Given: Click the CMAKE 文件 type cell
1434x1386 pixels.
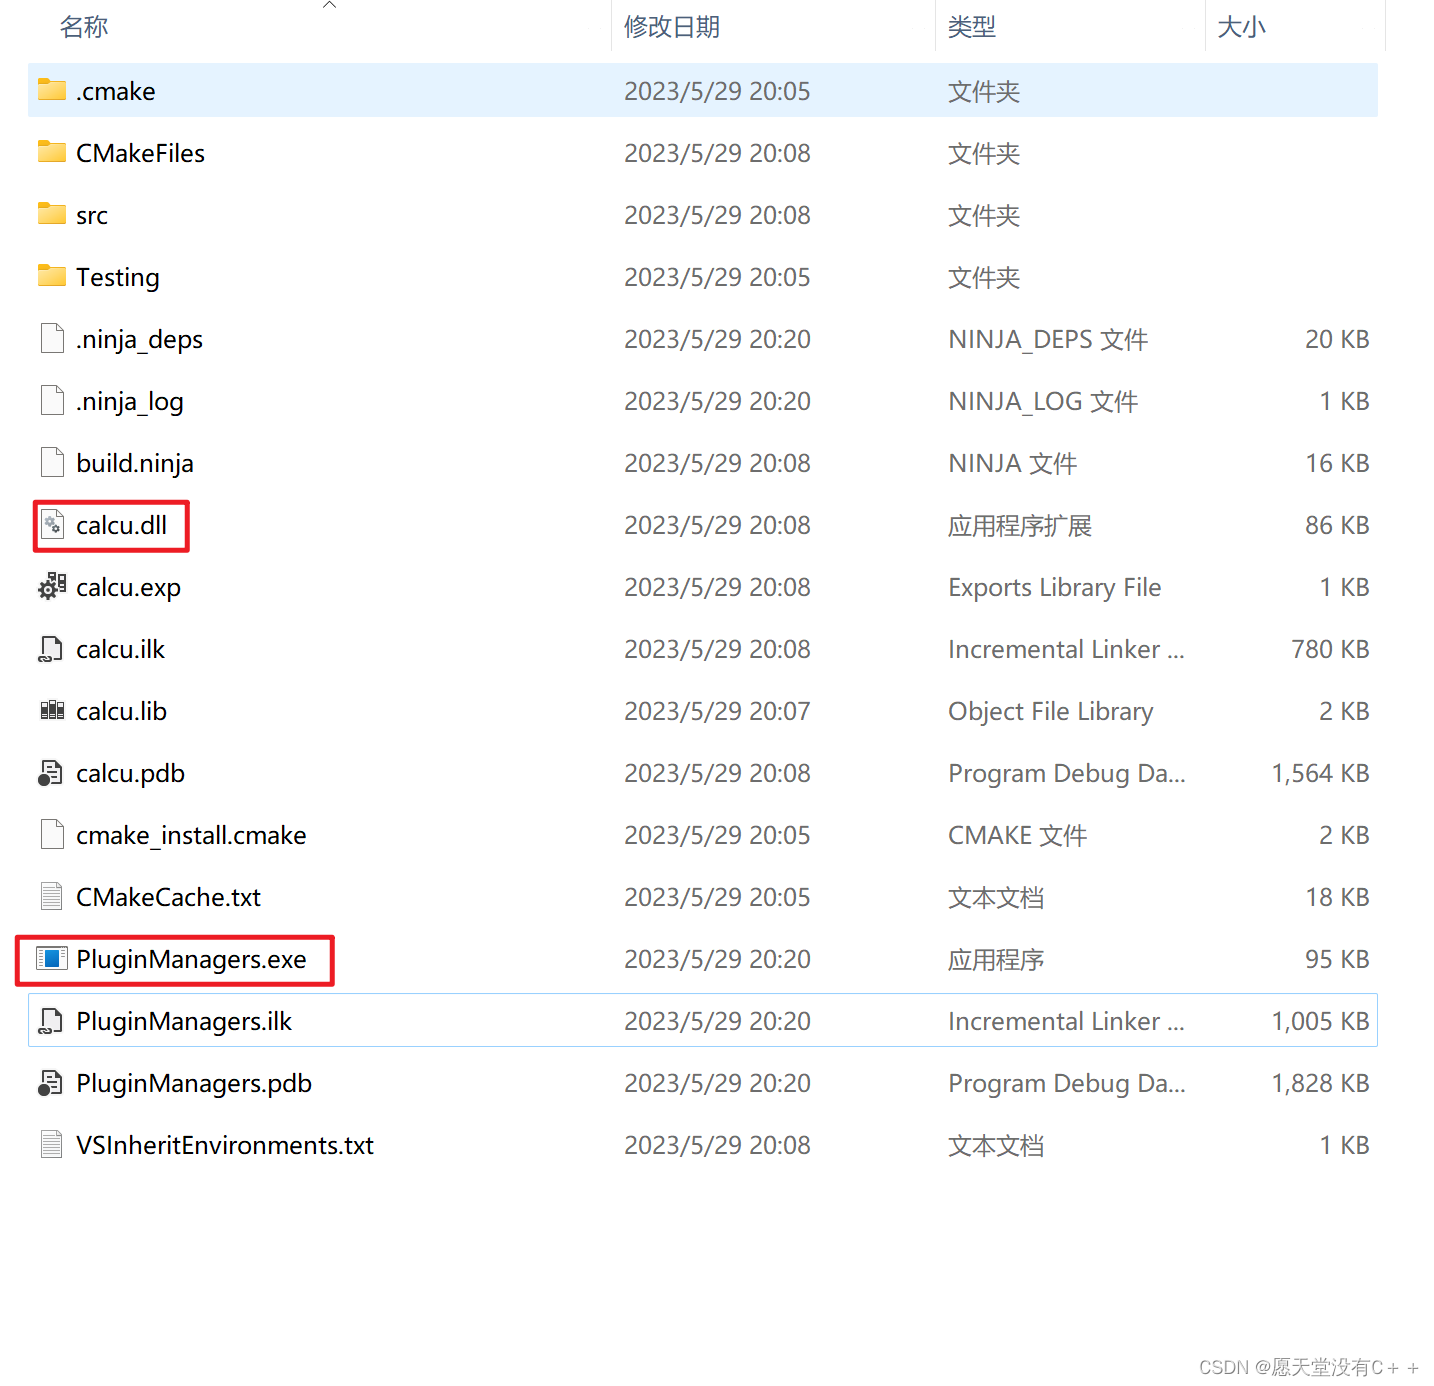Looking at the screenshot, I should coord(1017,835).
